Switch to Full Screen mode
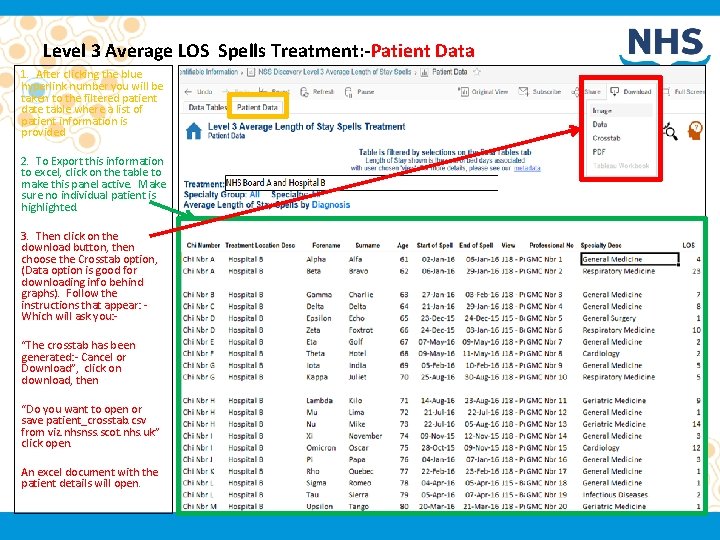The height and width of the screenshot is (540, 720). (x=684, y=92)
